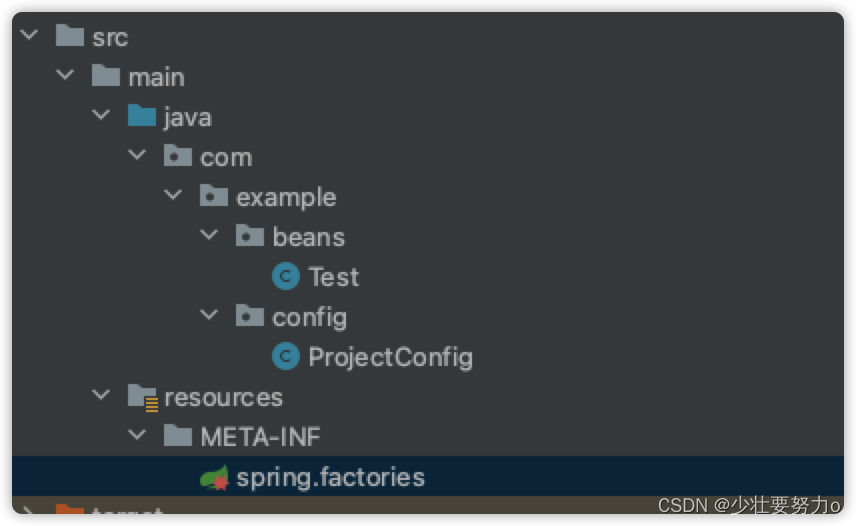Select the Test class file
This screenshot has height=526, width=856.
click(333, 277)
